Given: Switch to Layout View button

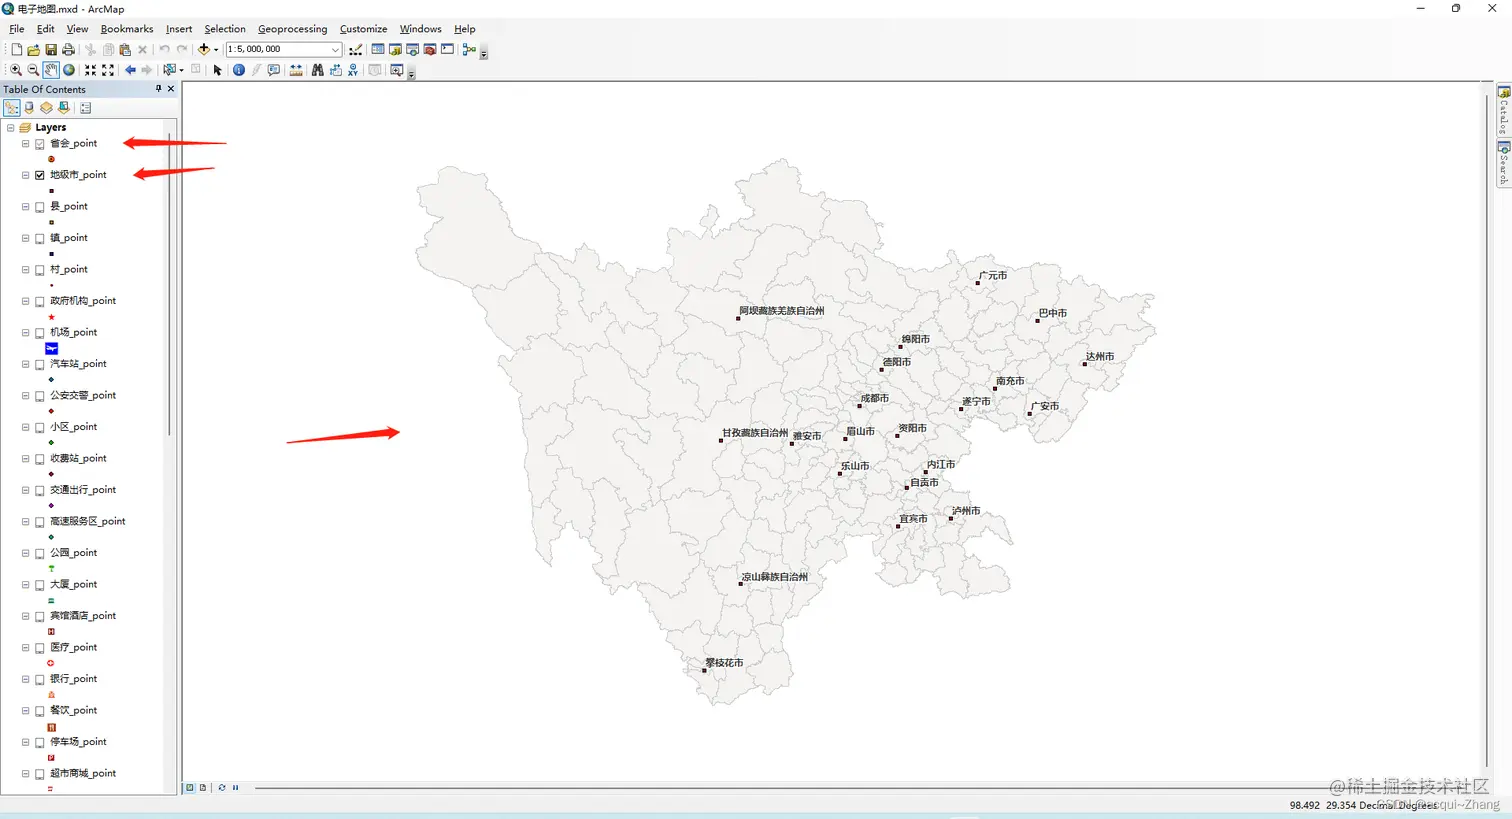Looking at the screenshot, I should pos(203,787).
